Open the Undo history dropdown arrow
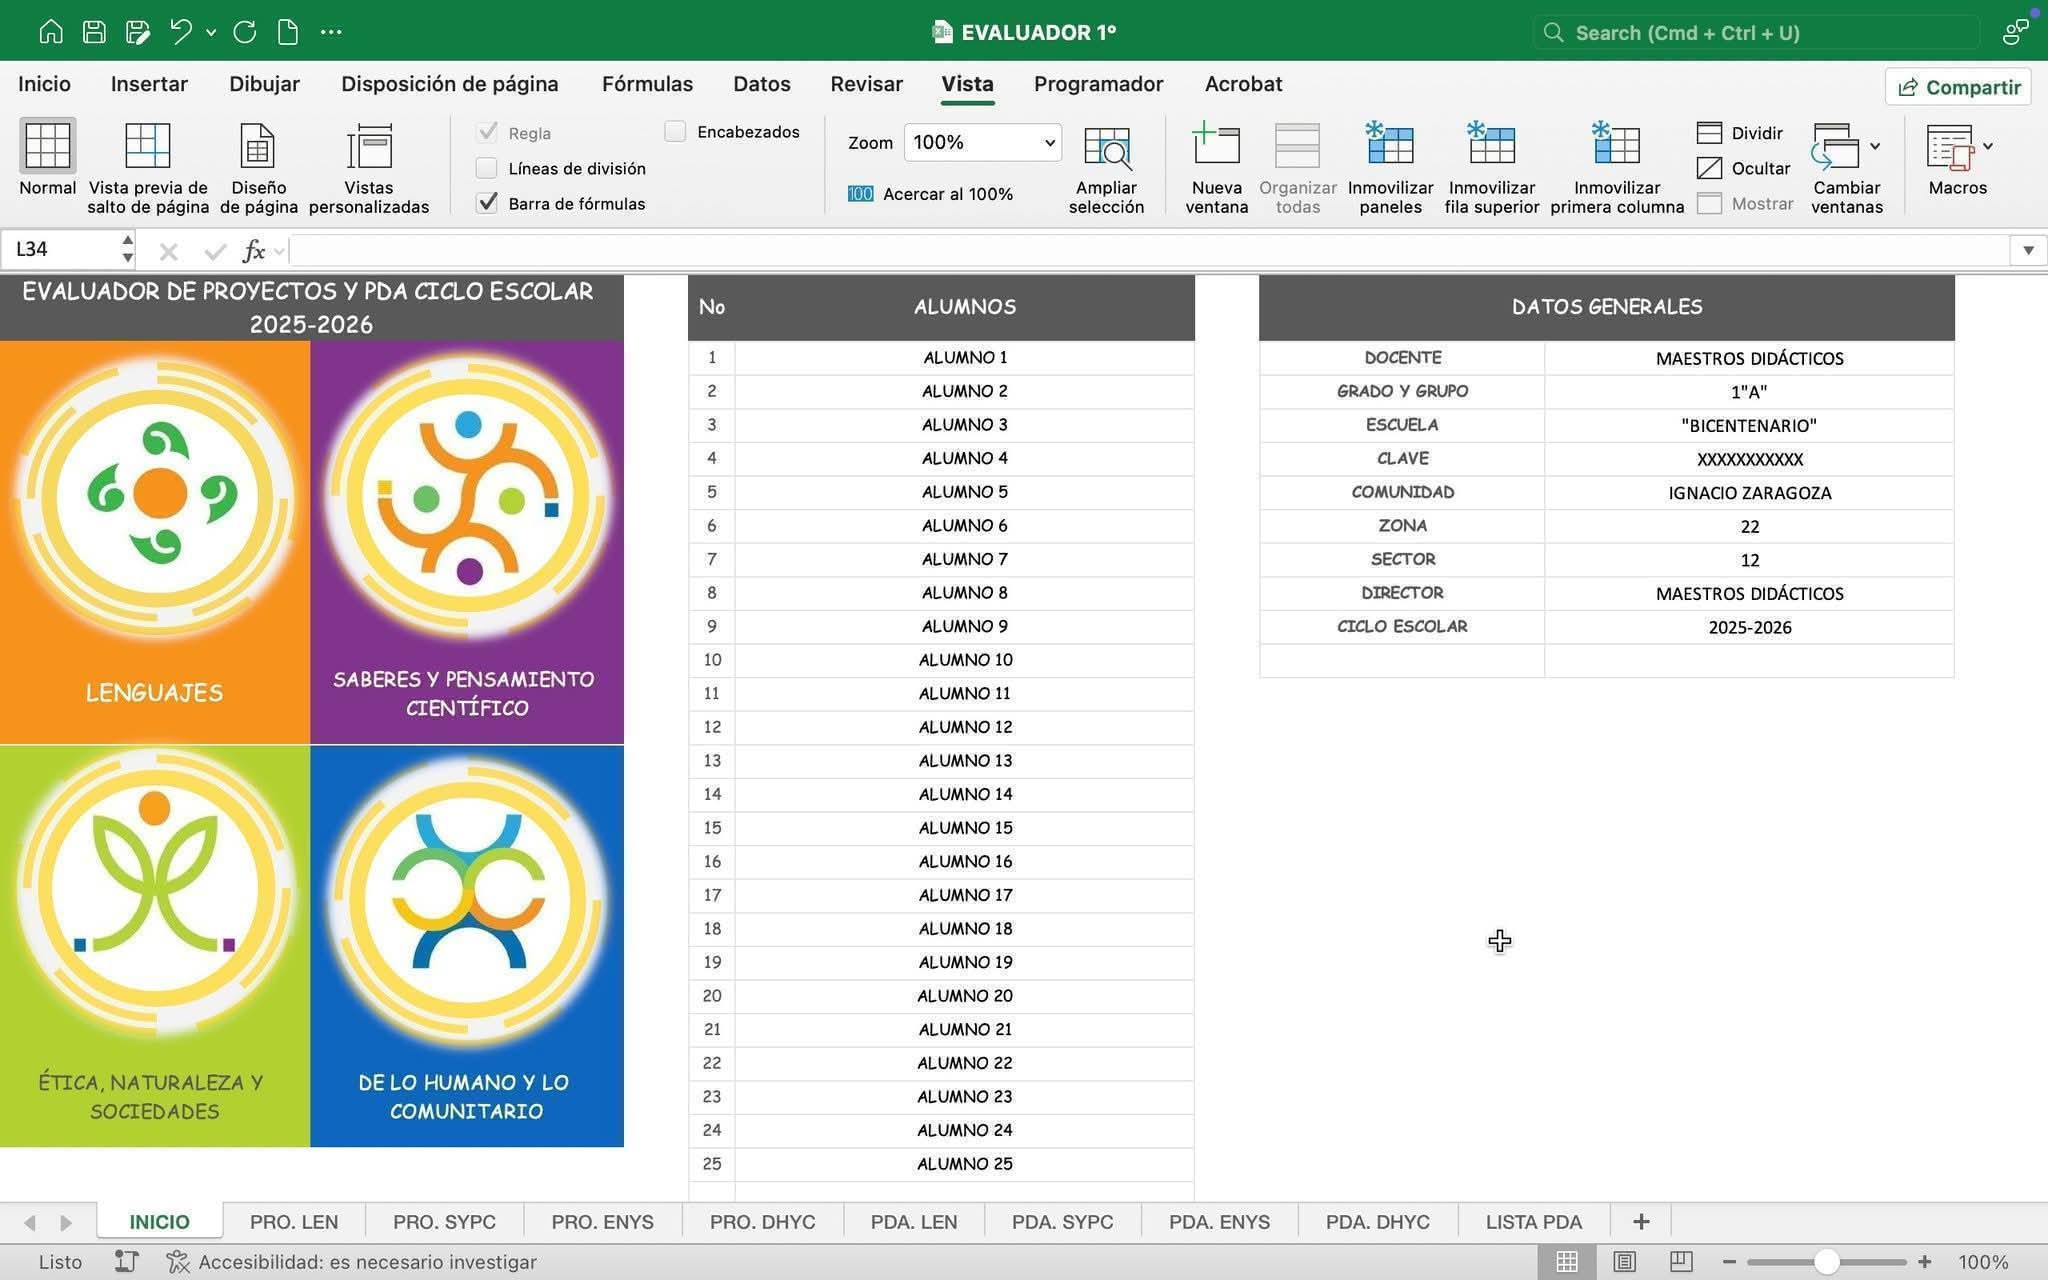This screenshot has width=2048, height=1280. [x=211, y=32]
